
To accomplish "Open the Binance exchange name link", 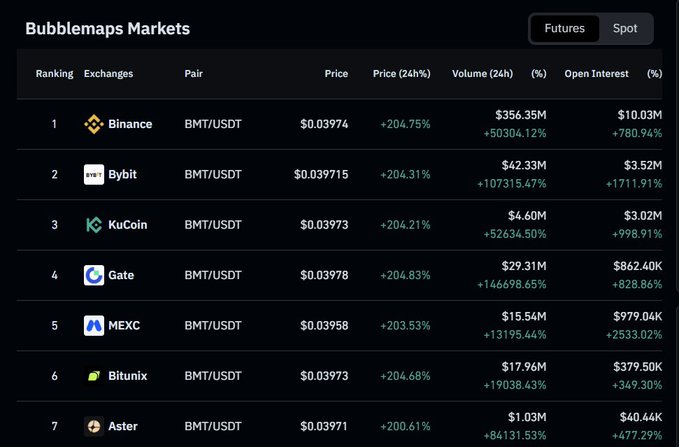I will click(130, 124).
